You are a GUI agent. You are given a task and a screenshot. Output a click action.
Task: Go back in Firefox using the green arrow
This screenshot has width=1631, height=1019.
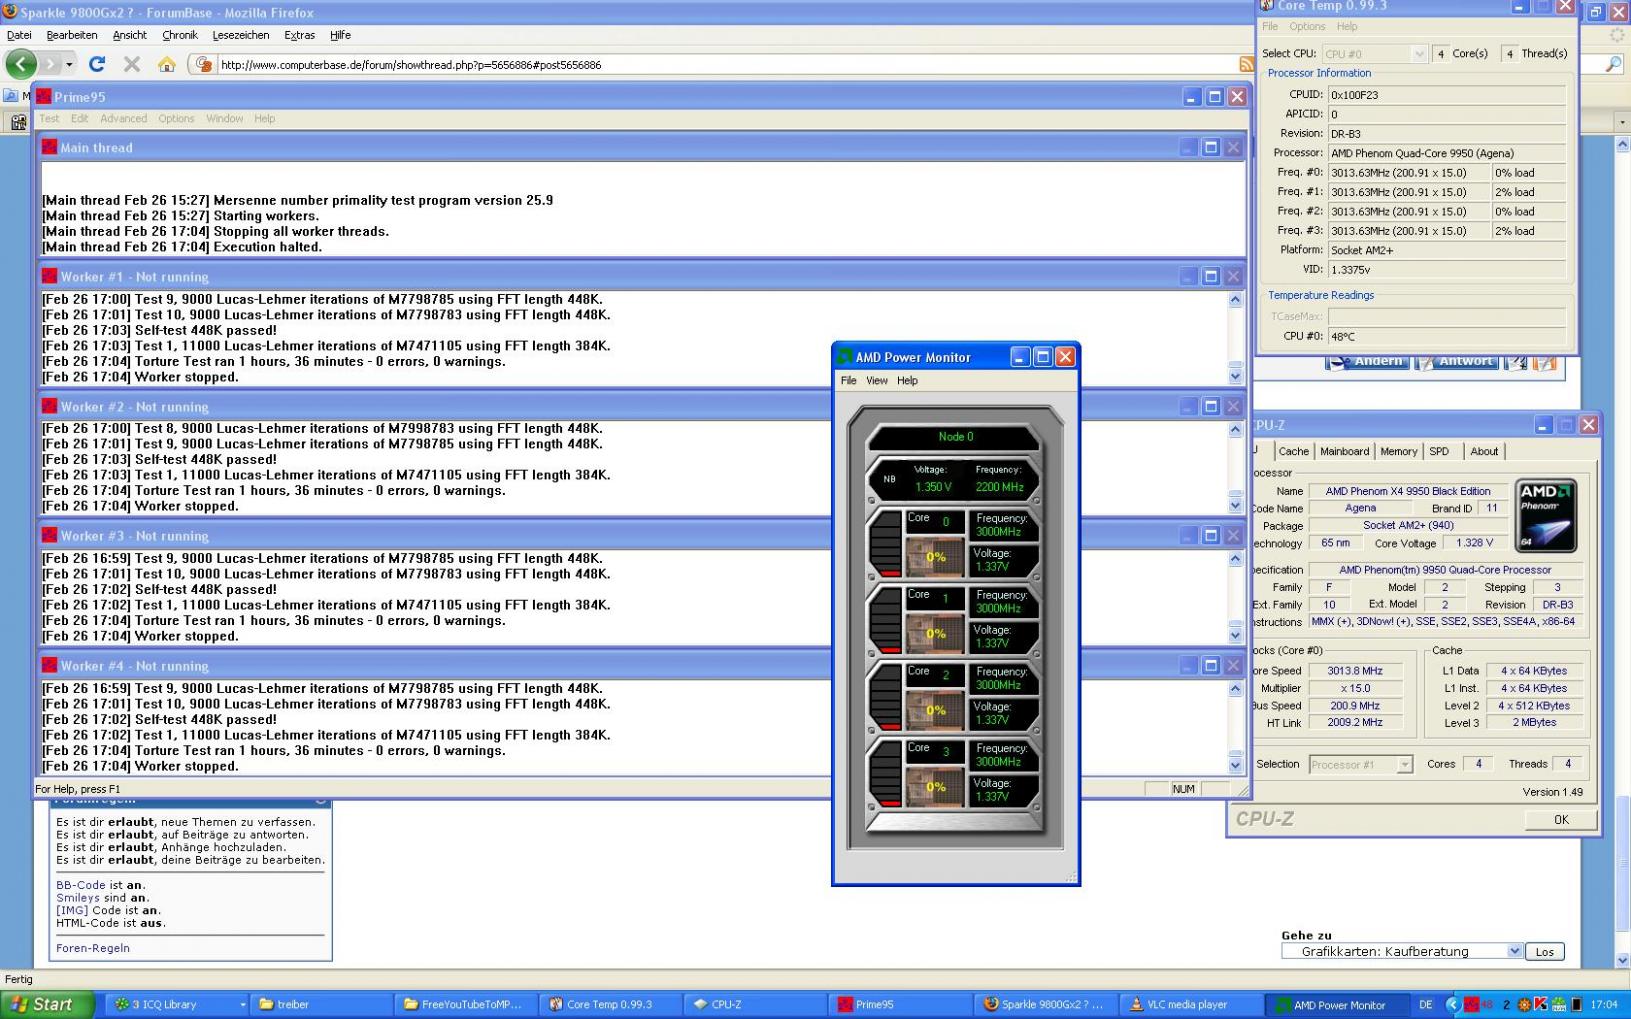pyautogui.click(x=21, y=64)
